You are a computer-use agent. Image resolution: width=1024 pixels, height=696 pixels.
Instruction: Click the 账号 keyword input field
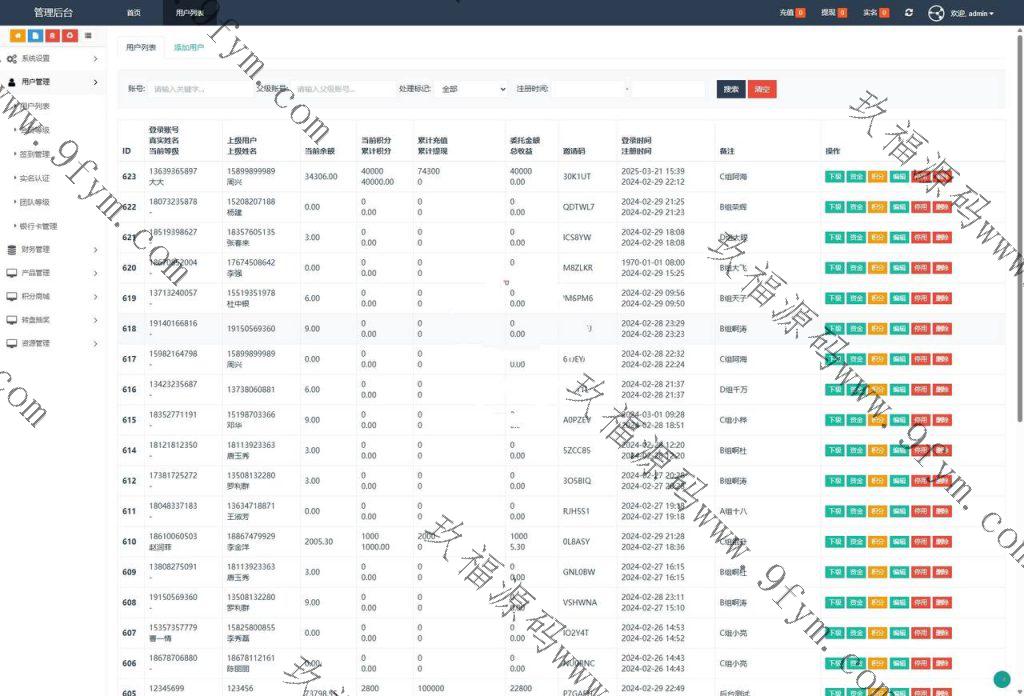click(x=200, y=89)
